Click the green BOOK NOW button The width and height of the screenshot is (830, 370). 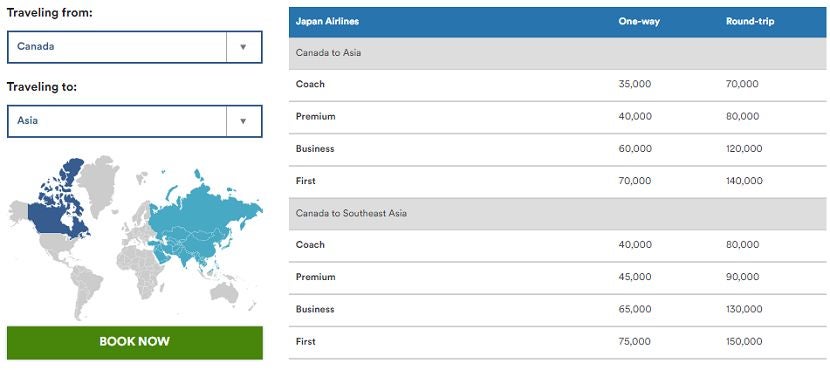click(134, 342)
